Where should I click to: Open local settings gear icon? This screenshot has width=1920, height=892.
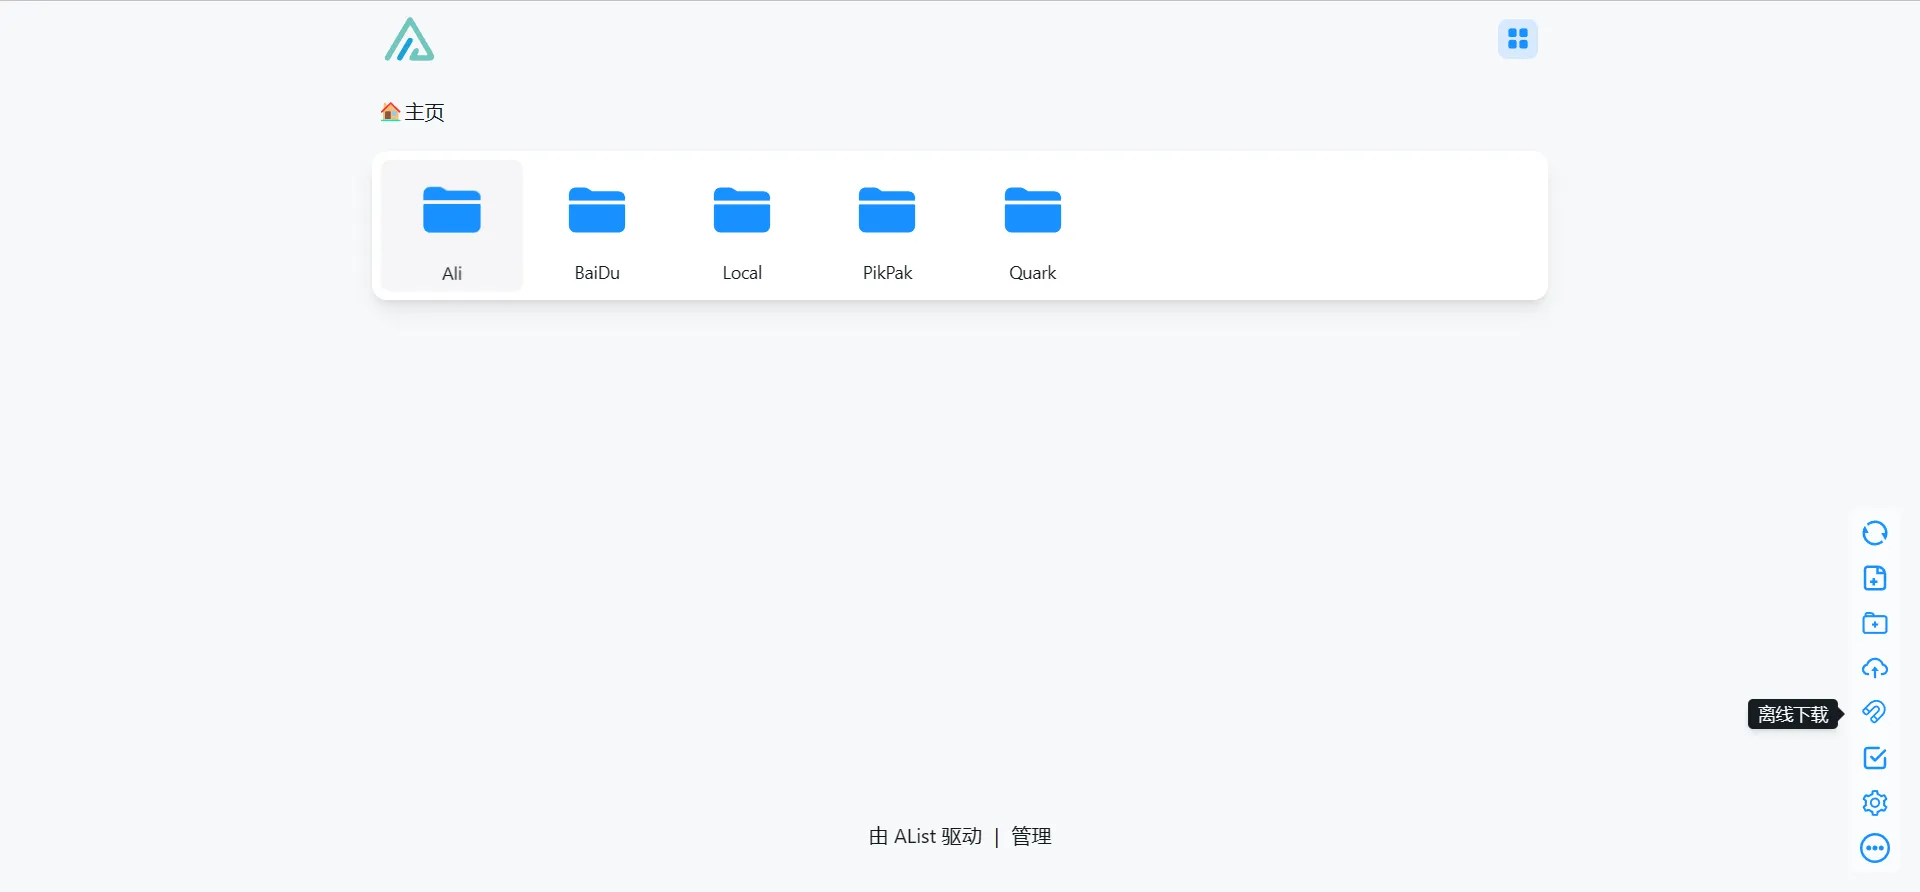(1874, 803)
